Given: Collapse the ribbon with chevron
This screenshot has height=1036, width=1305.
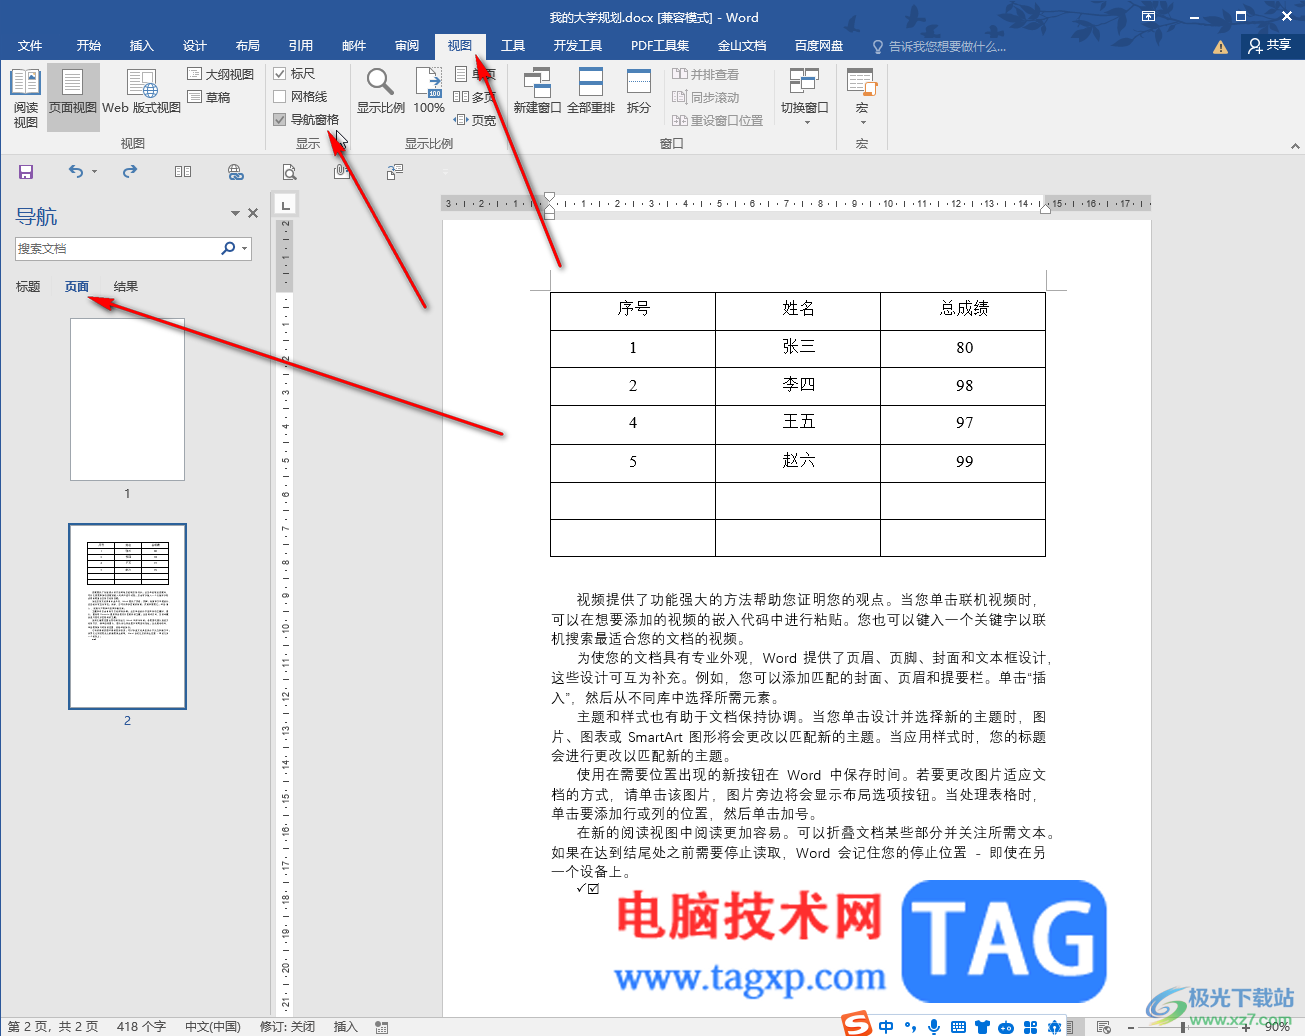Looking at the screenshot, I should [x=1295, y=146].
